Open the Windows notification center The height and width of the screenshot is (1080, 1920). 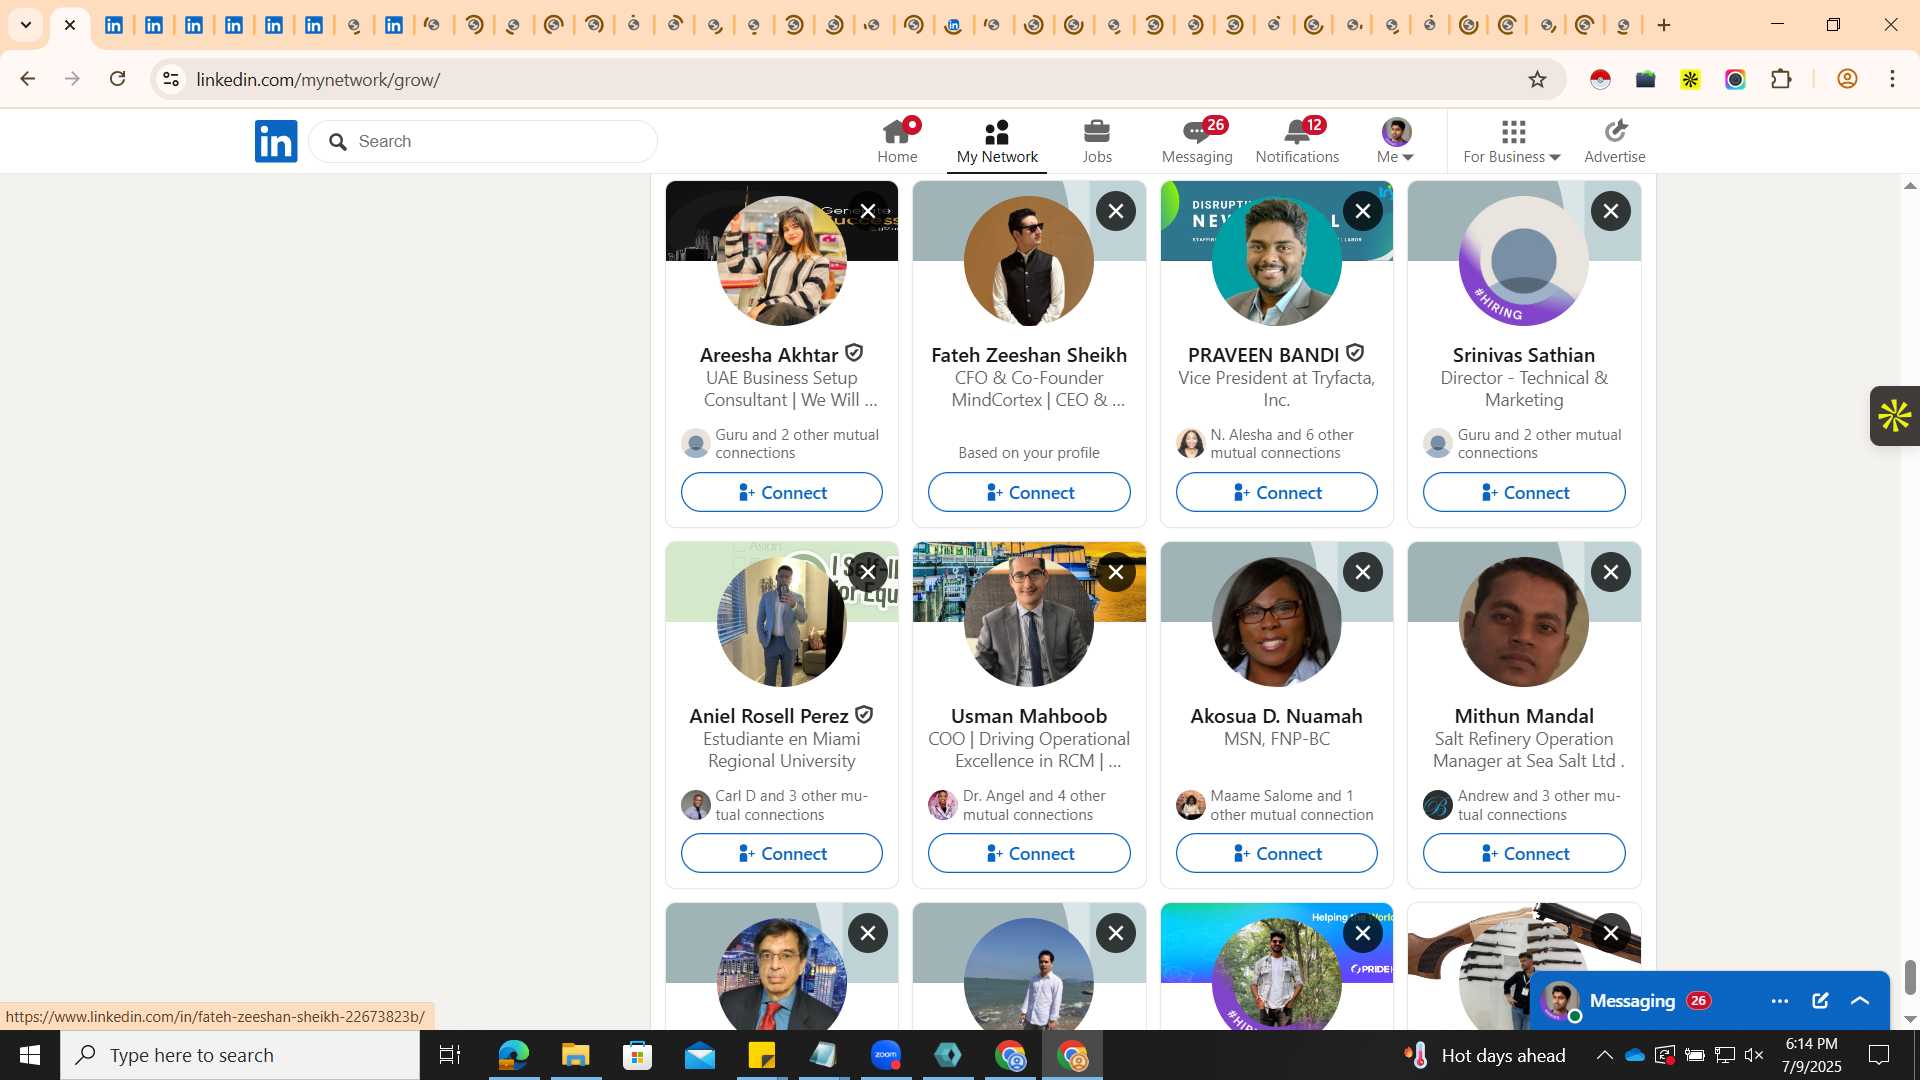coord(1879,1055)
